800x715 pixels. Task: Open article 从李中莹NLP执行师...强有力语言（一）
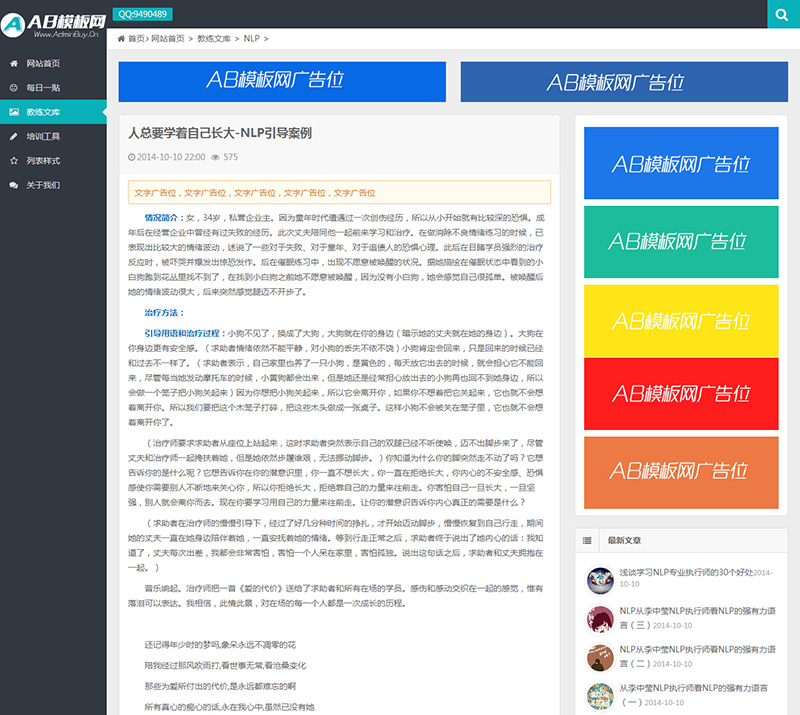(693, 695)
